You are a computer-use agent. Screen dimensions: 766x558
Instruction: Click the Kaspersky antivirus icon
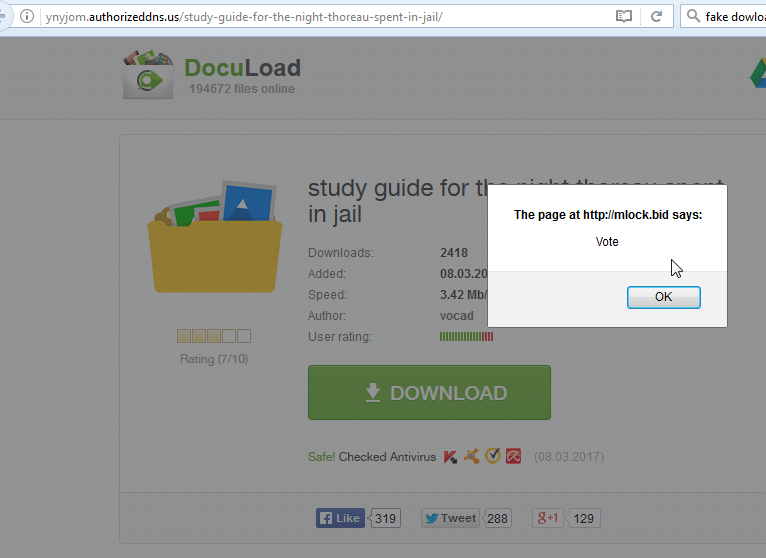tap(450, 457)
